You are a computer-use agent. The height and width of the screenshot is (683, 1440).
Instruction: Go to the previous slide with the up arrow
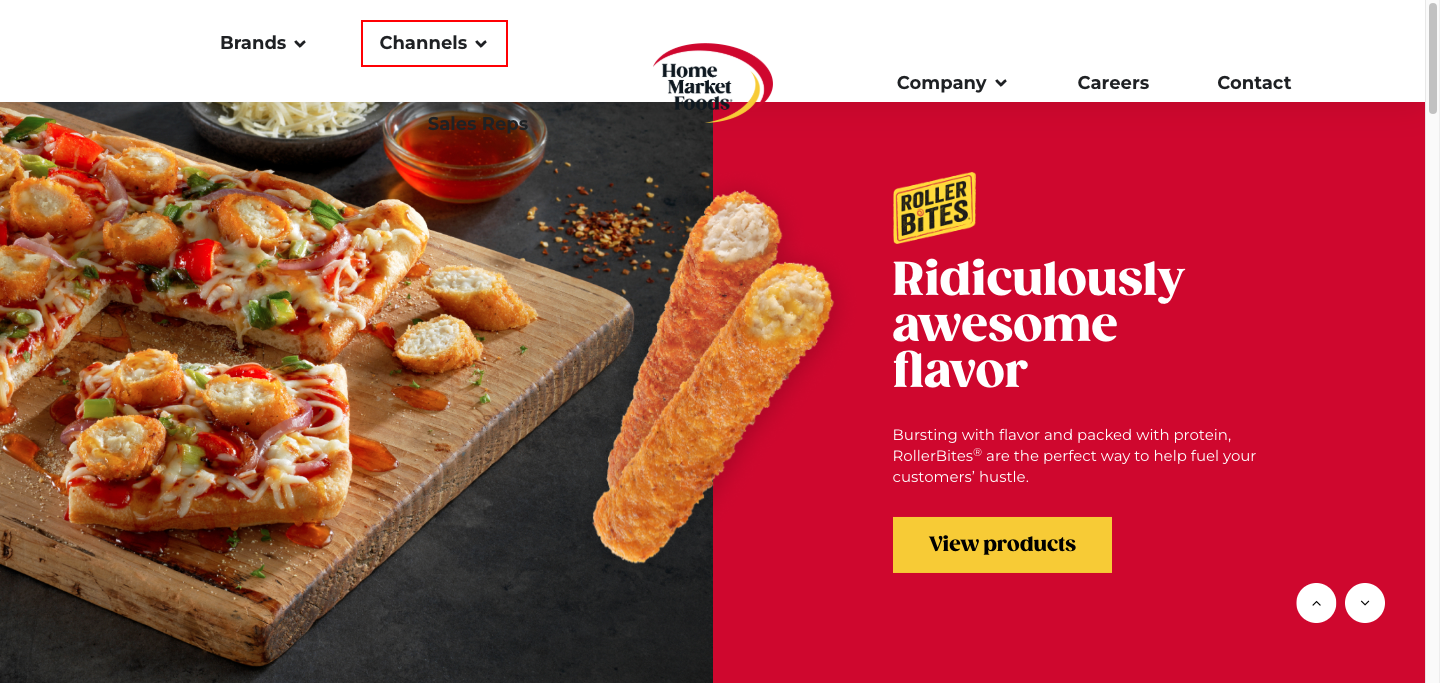[x=1316, y=603]
